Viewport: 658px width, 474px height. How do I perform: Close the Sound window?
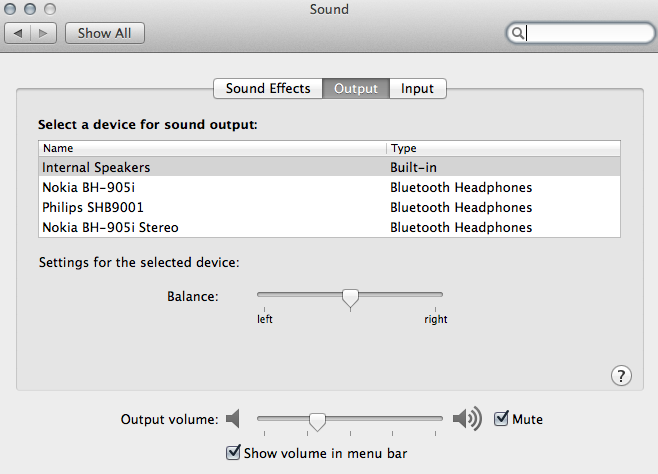(x=10, y=9)
